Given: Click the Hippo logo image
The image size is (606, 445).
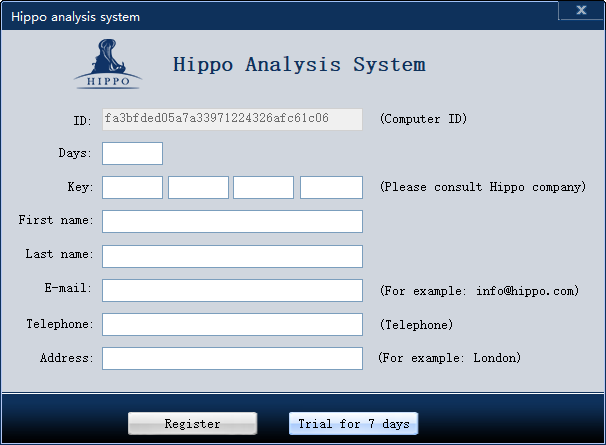Looking at the screenshot, I should pos(108,64).
